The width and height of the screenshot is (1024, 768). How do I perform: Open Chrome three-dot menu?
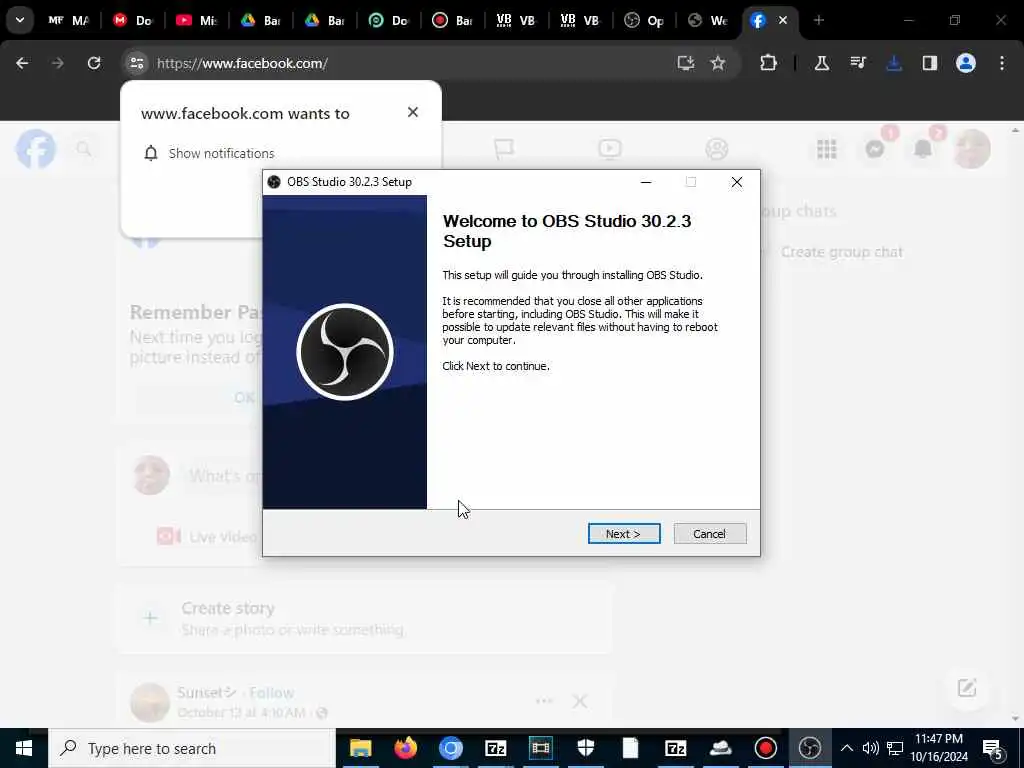tap(1002, 63)
